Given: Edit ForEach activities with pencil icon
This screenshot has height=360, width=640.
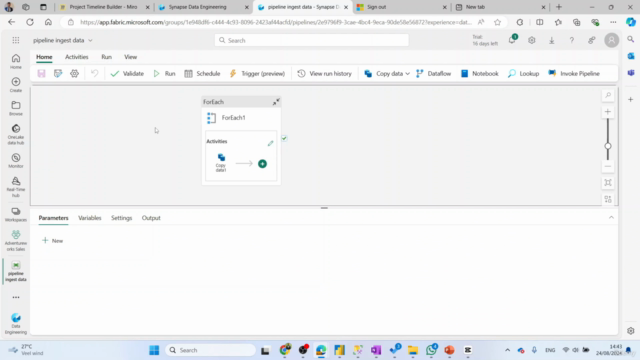Looking at the screenshot, I should coord(270,143).
